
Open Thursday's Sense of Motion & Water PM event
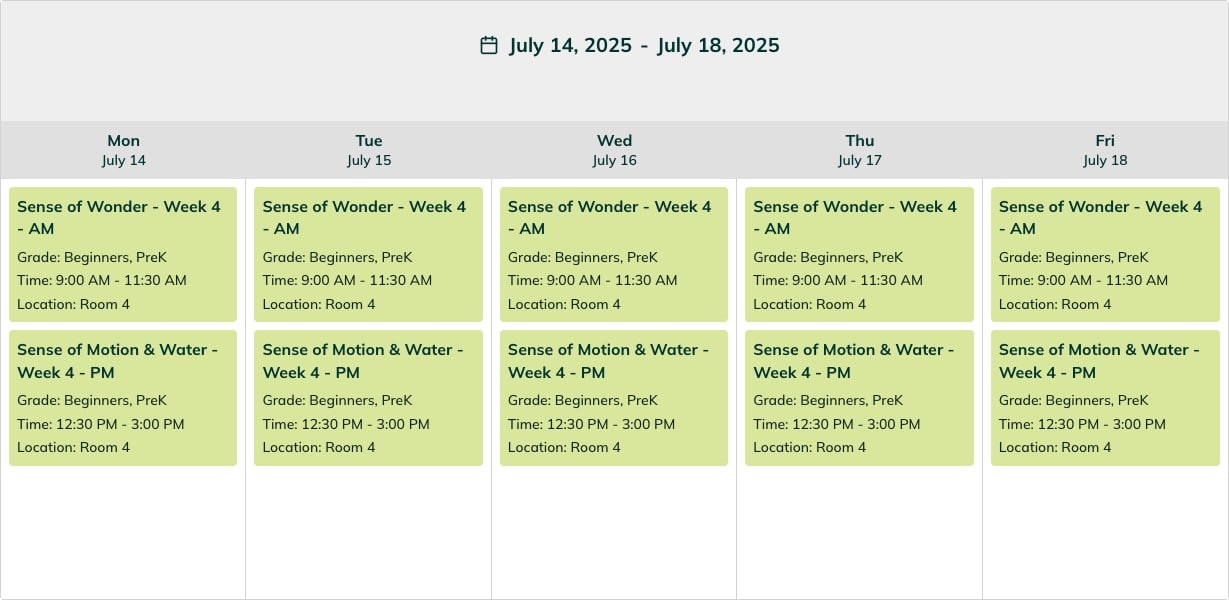(859, 398)
